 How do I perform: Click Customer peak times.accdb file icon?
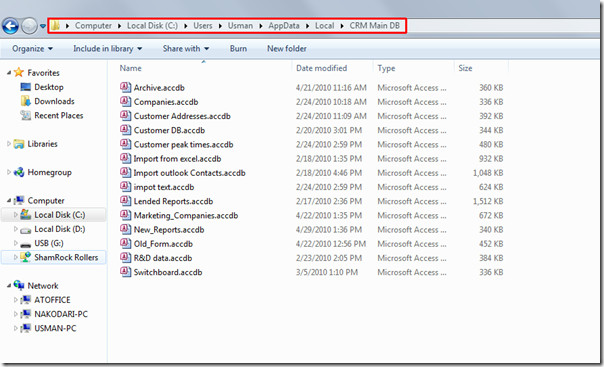coord(125,144)
